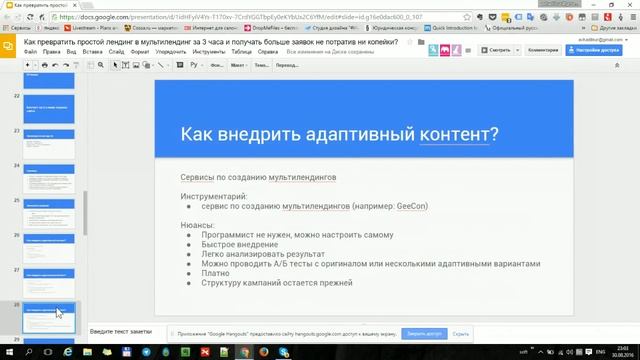Image resolution: width=640 pixels, height=360 pixels.
Task: Click the Закрыть доступ button in Hangouts bar
Action: point(424,334)
